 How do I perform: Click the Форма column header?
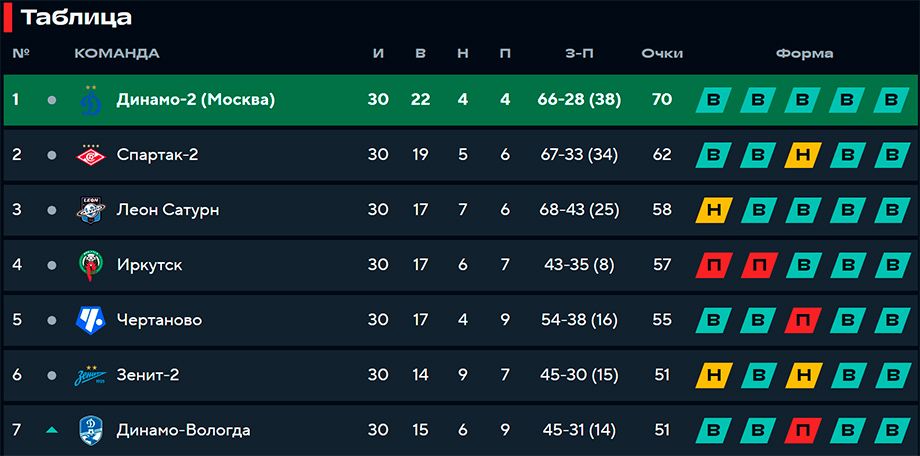click(804, 53)
